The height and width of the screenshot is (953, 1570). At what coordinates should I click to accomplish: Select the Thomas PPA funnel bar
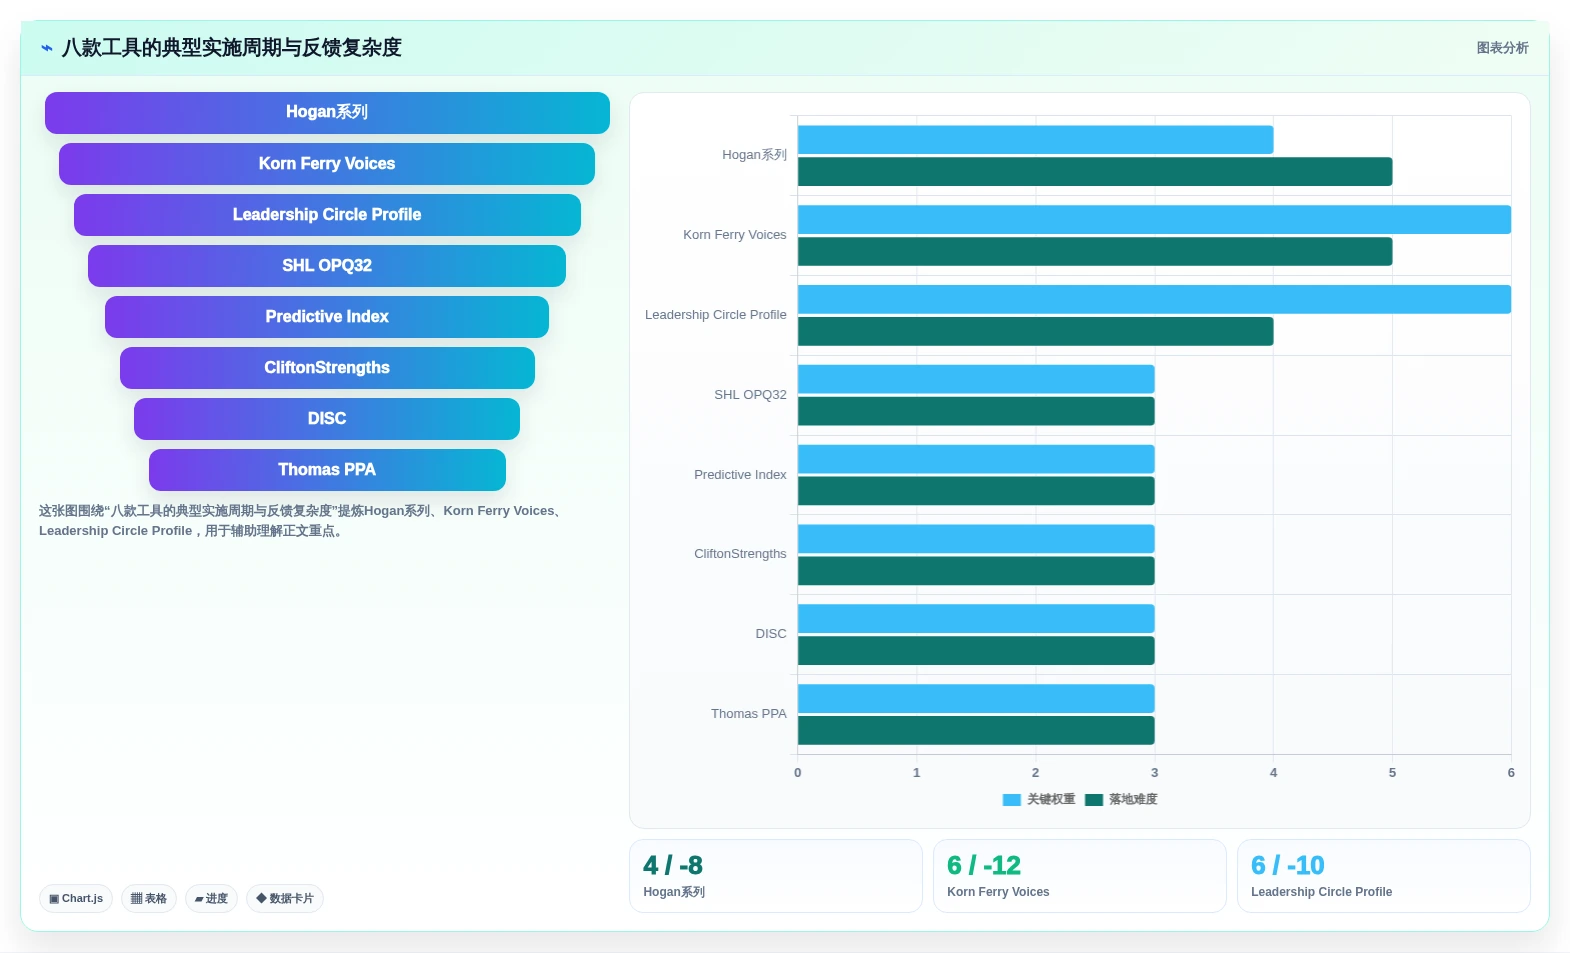pos(327,470)
